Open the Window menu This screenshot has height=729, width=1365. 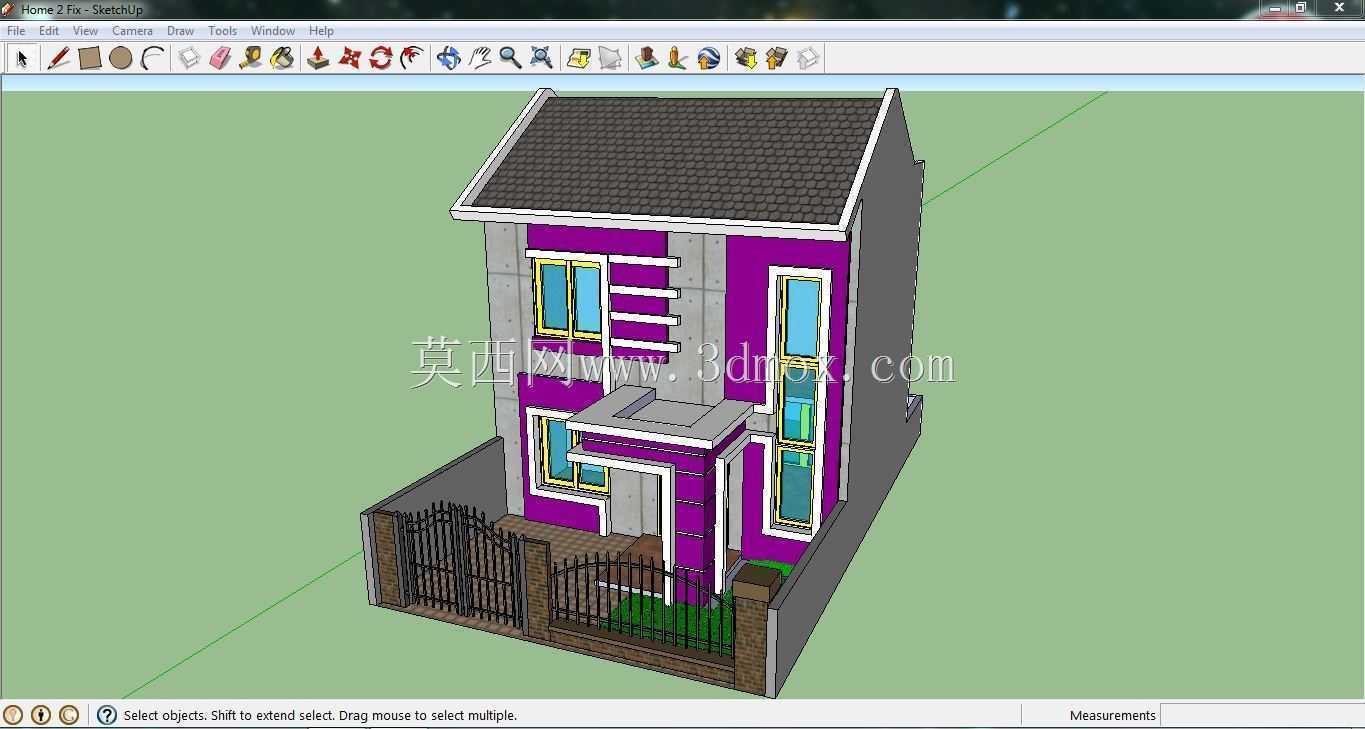272,31
